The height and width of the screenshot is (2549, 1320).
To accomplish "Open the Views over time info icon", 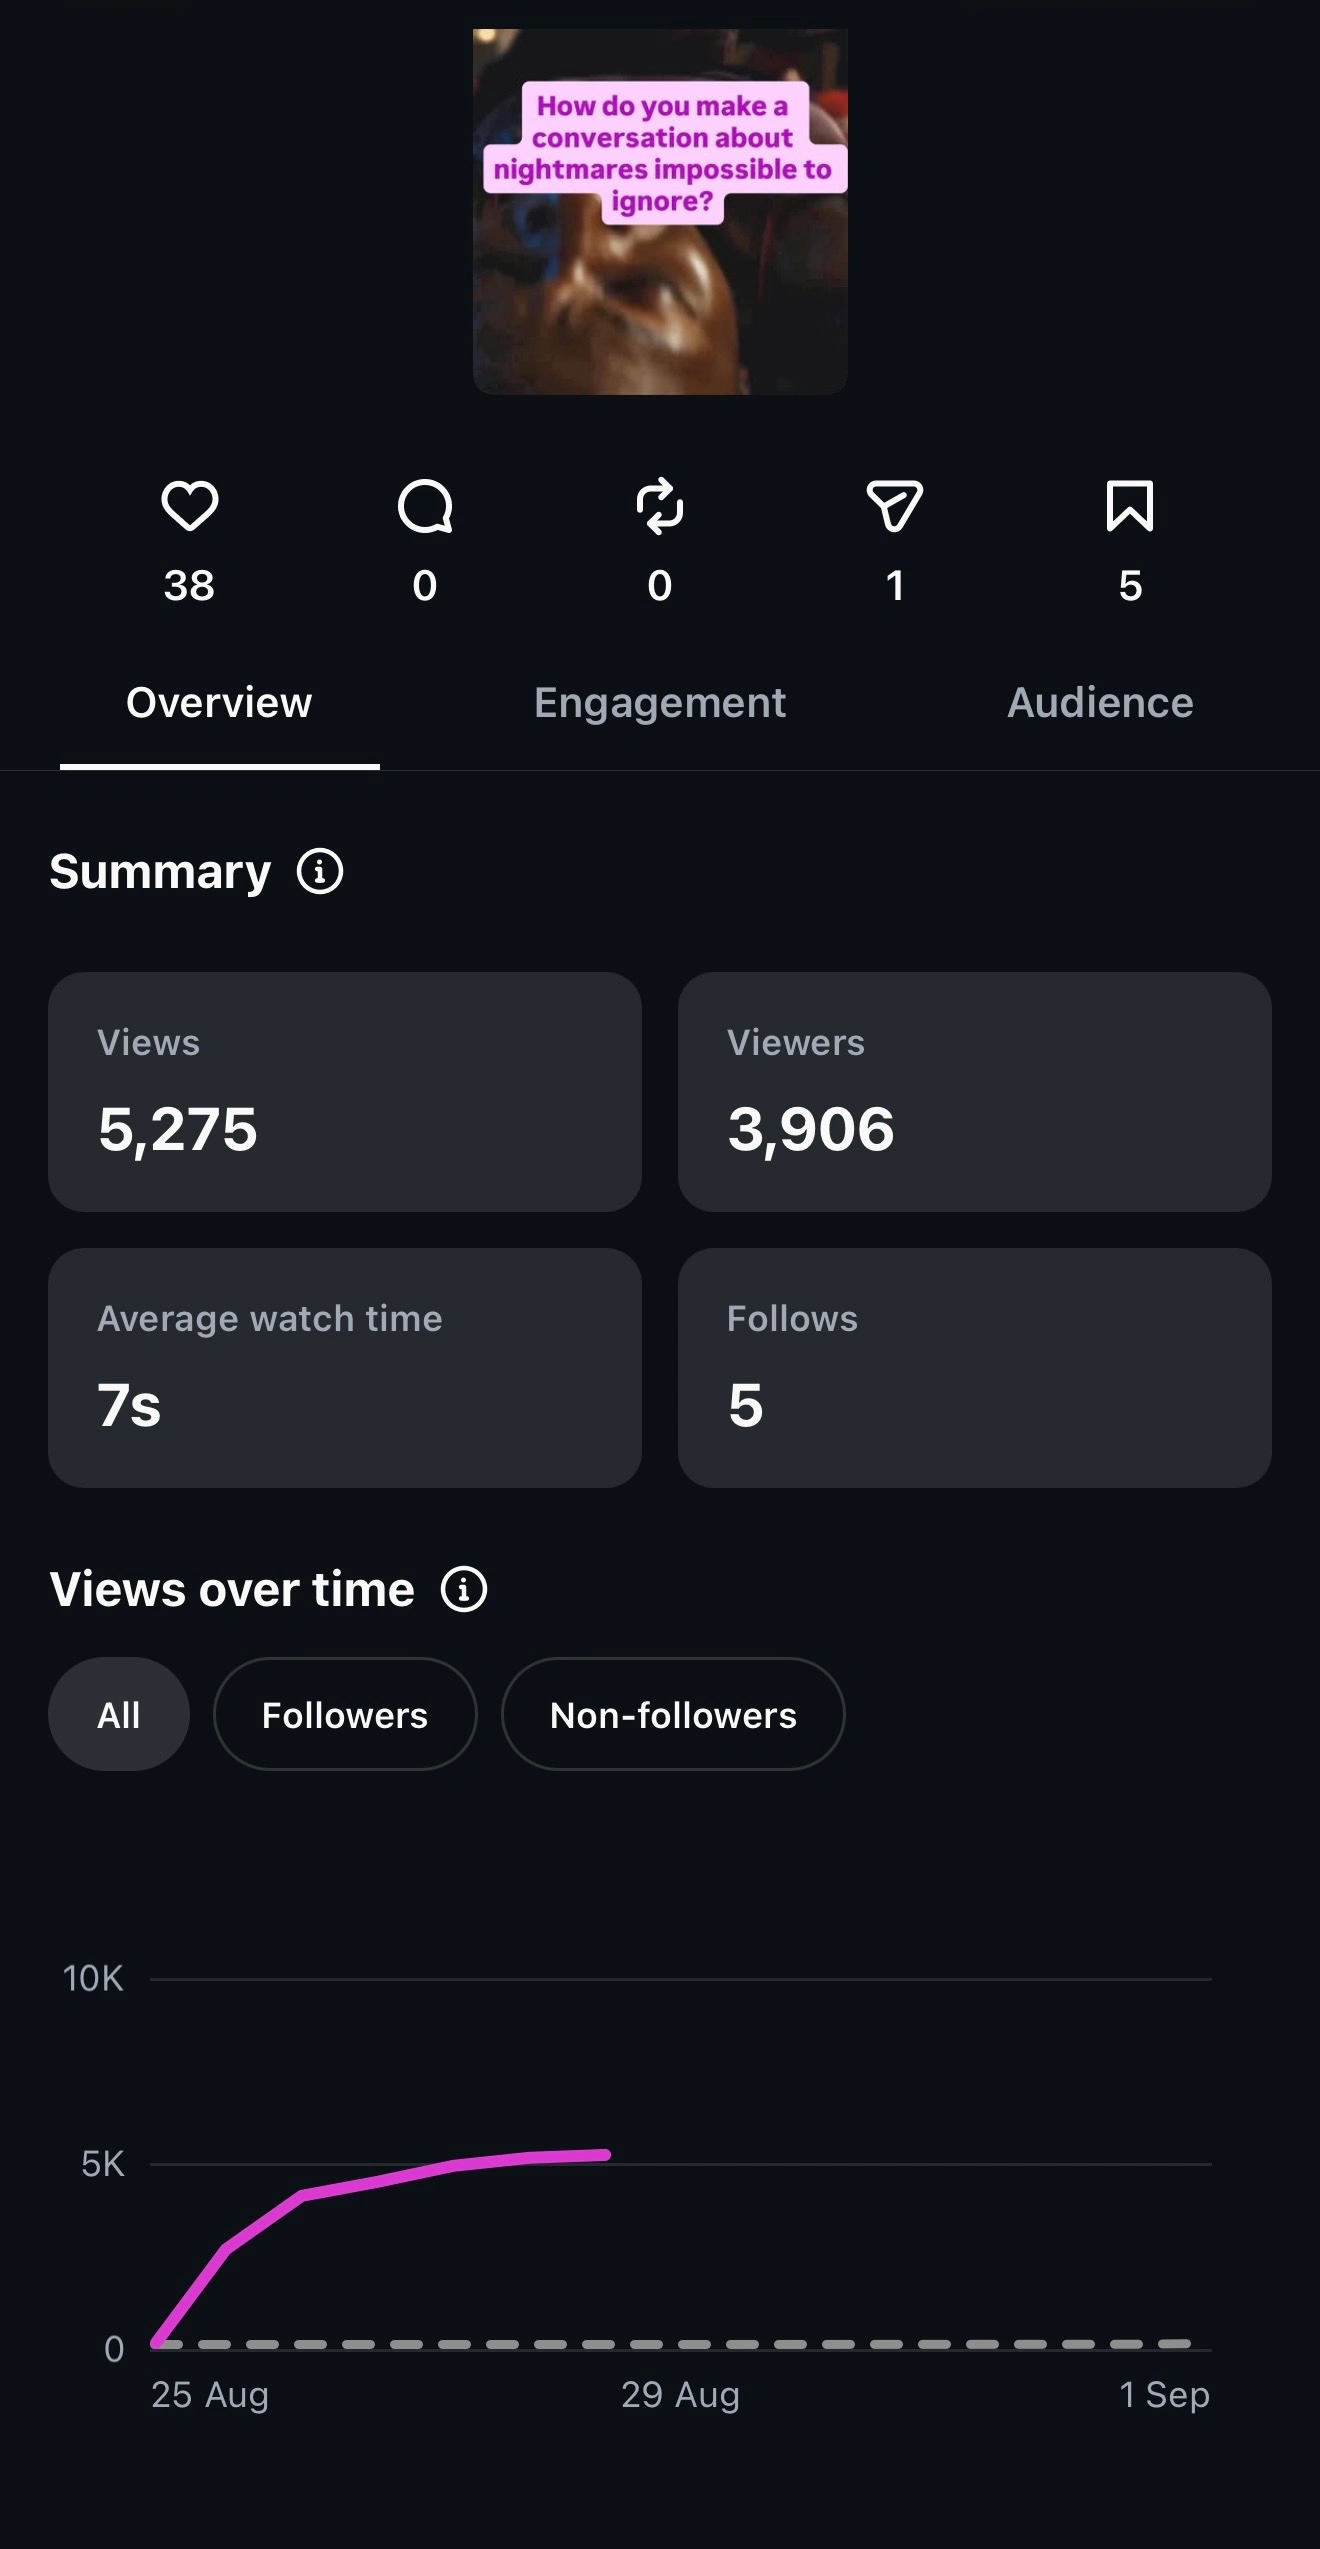I will 464,1589.
